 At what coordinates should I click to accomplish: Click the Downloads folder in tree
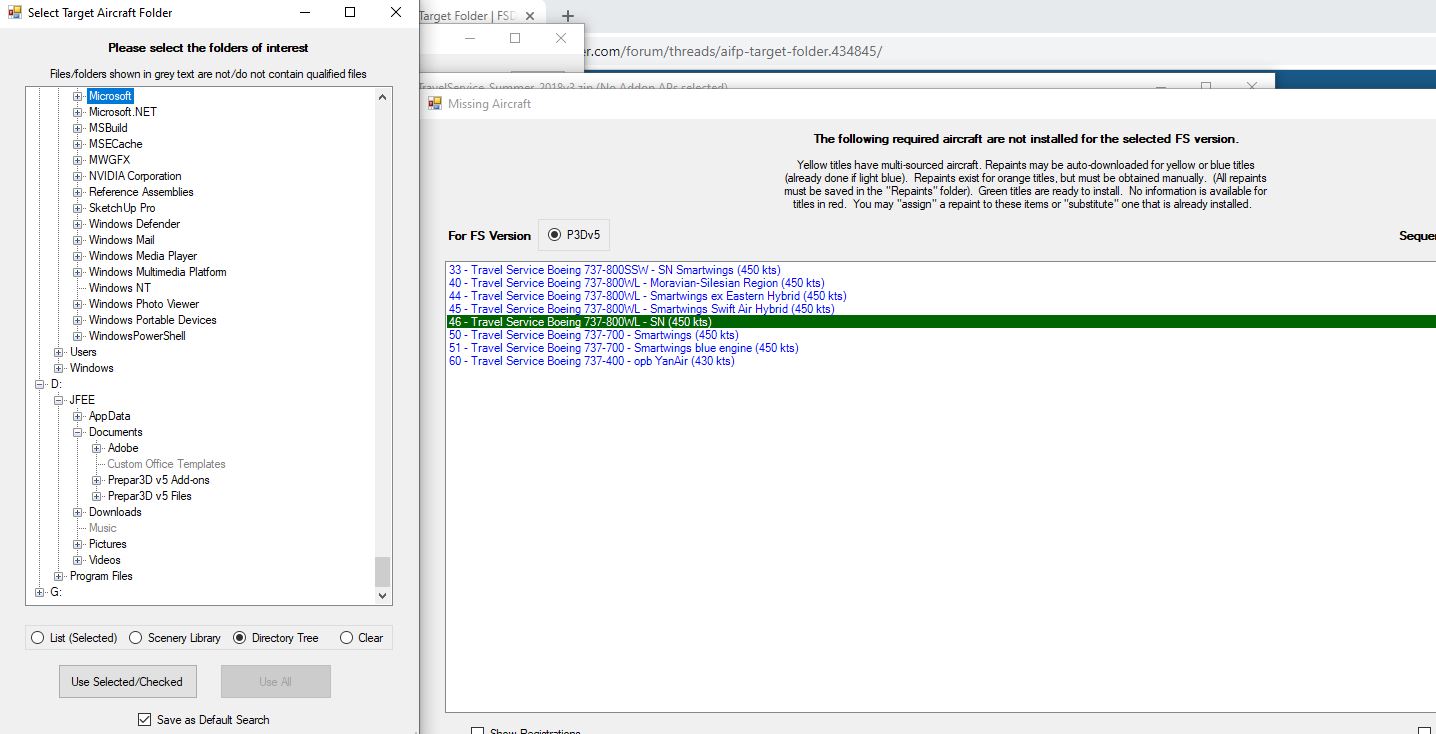tap(115, 512)
